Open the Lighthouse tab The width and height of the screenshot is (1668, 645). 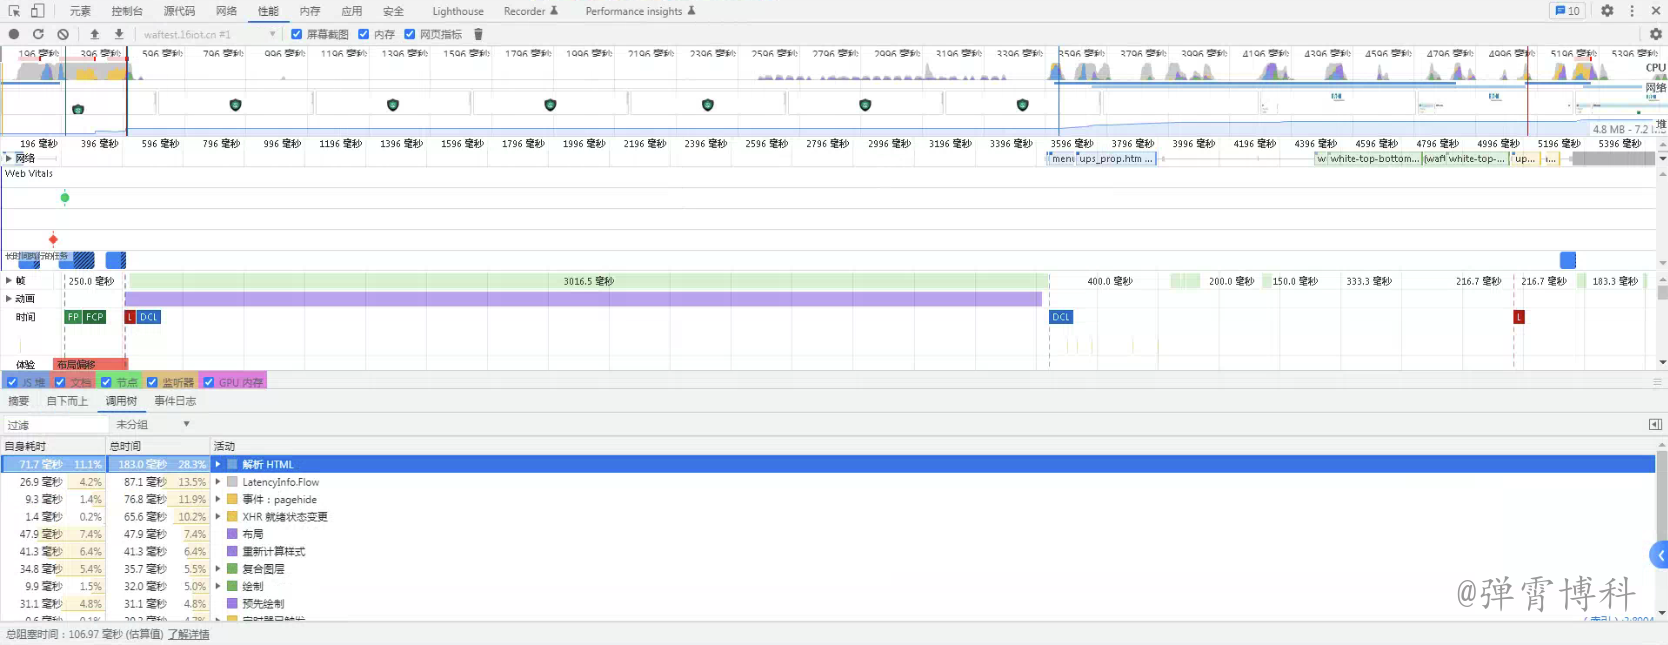(x=458, y=11)
